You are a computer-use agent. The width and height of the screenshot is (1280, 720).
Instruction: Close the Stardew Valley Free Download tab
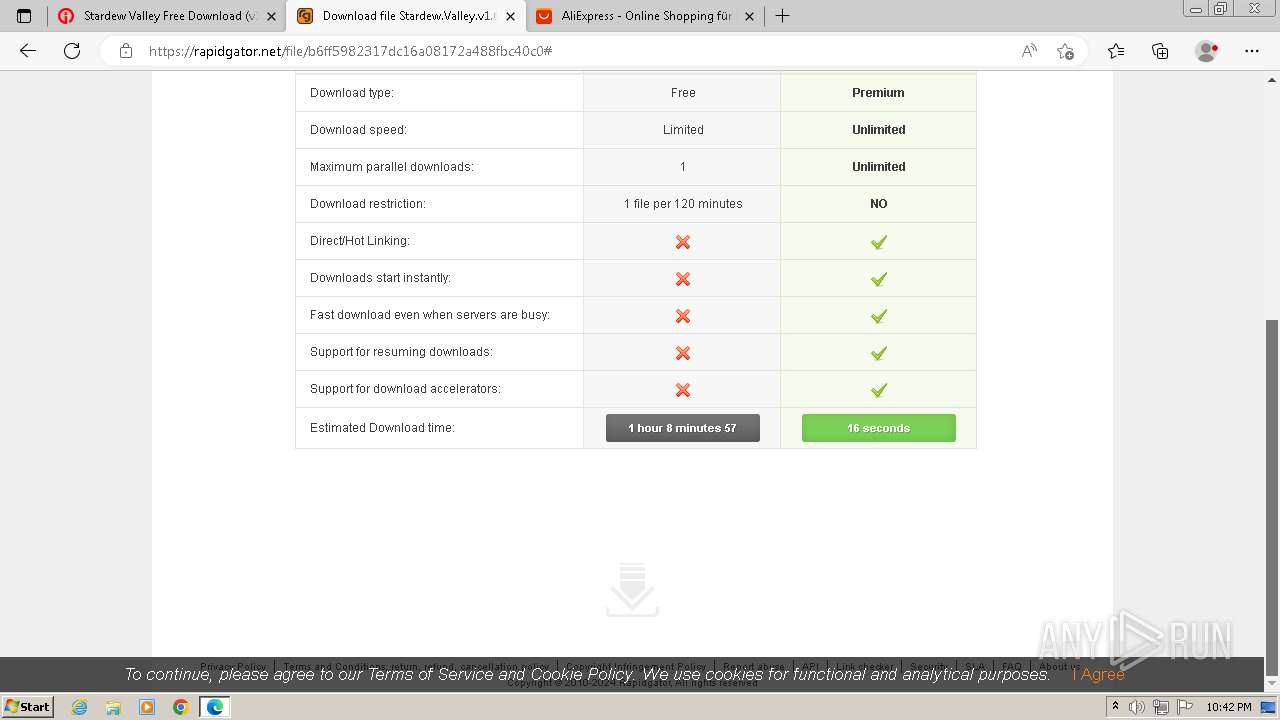point(271,16)
